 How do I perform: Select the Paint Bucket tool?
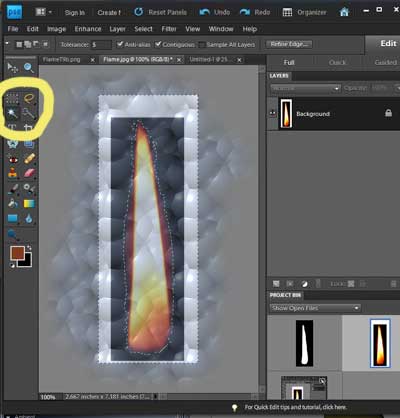coord(13,203)
